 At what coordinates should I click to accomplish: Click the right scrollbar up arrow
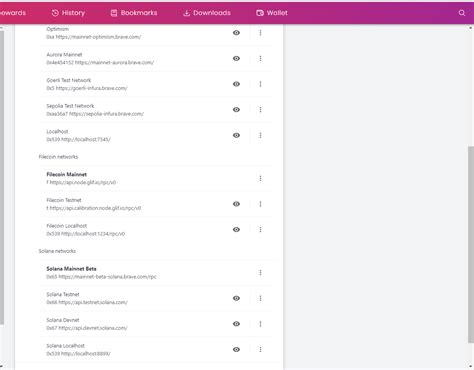coord(470,28)
